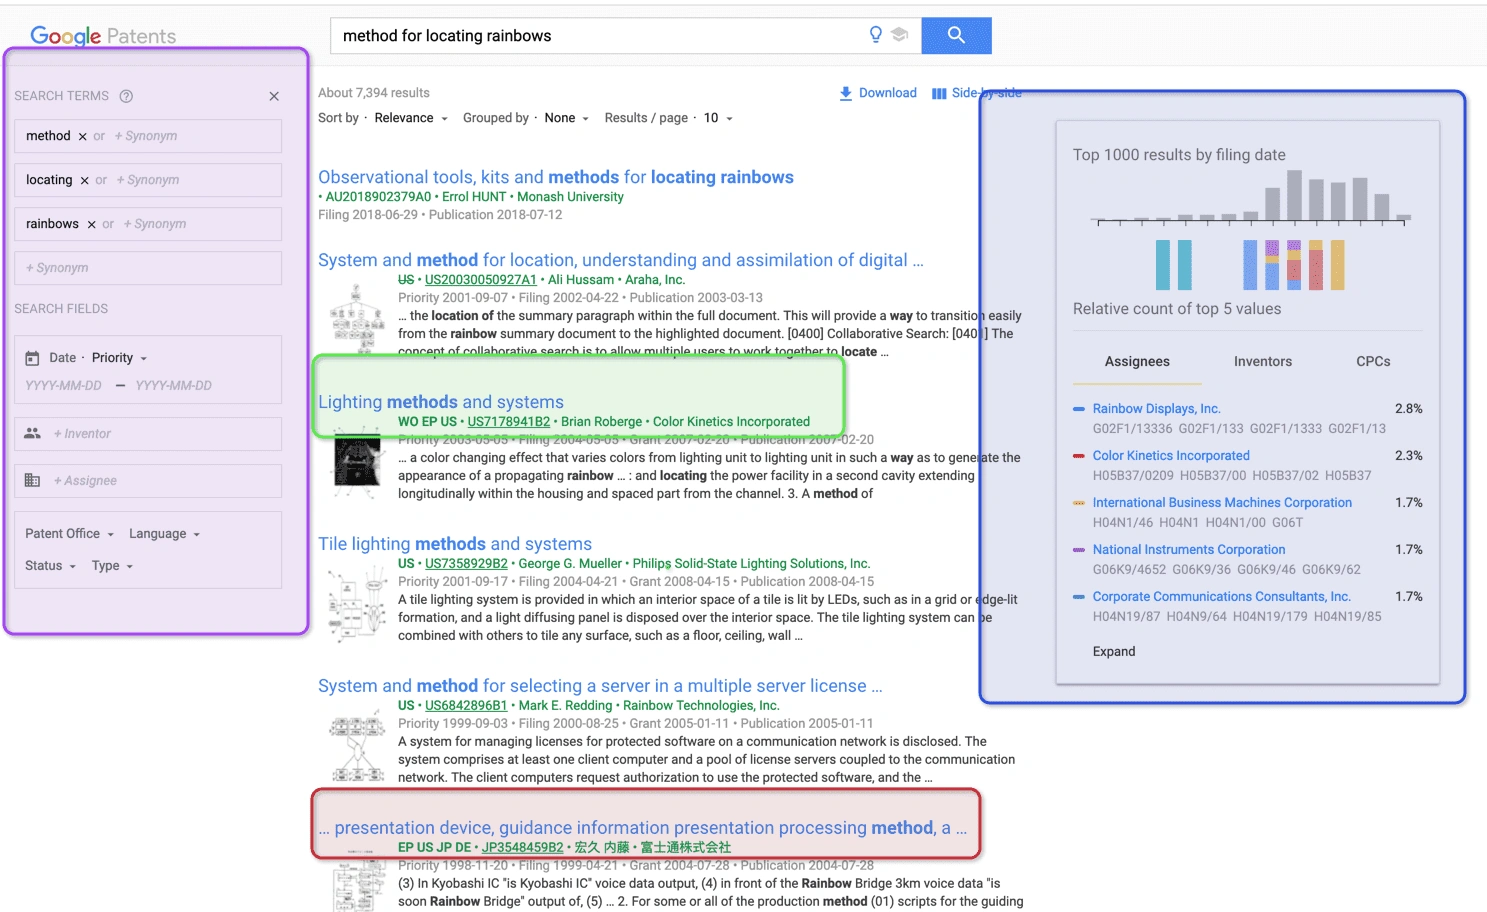Click the Download arrow icon

(x=846, y=93)
